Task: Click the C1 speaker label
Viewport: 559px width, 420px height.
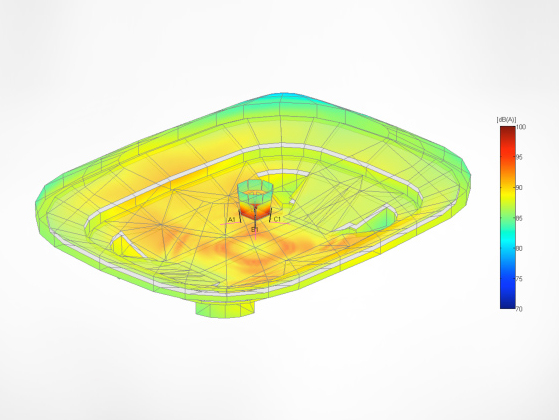Action: 277,219
